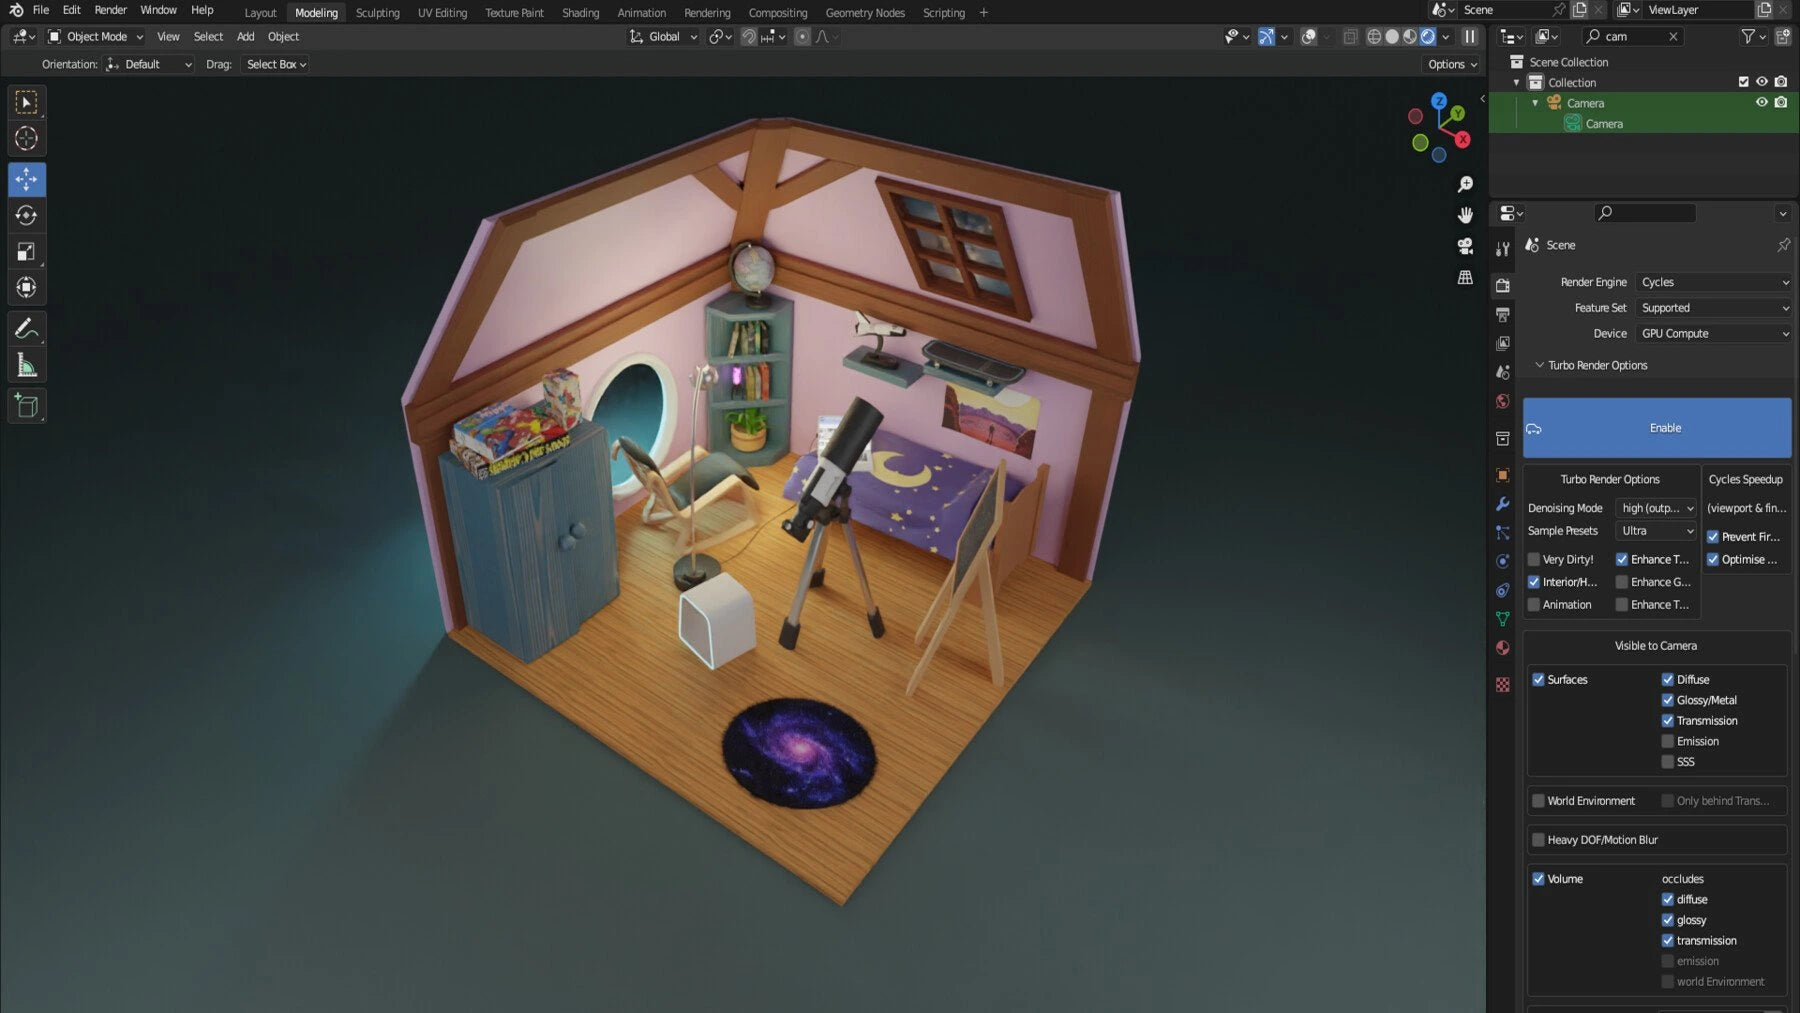The width and height of the screenshot is (1800, 1013).
Task: Click the Options button in the header
Action: pyautogui.click(x=1452, y=64)
